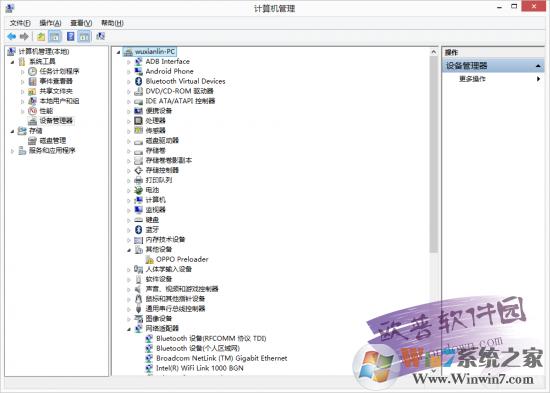This screenshot has width=550, height=393.
Task: Select the 存储控制器 category
Action: (162, 170)
